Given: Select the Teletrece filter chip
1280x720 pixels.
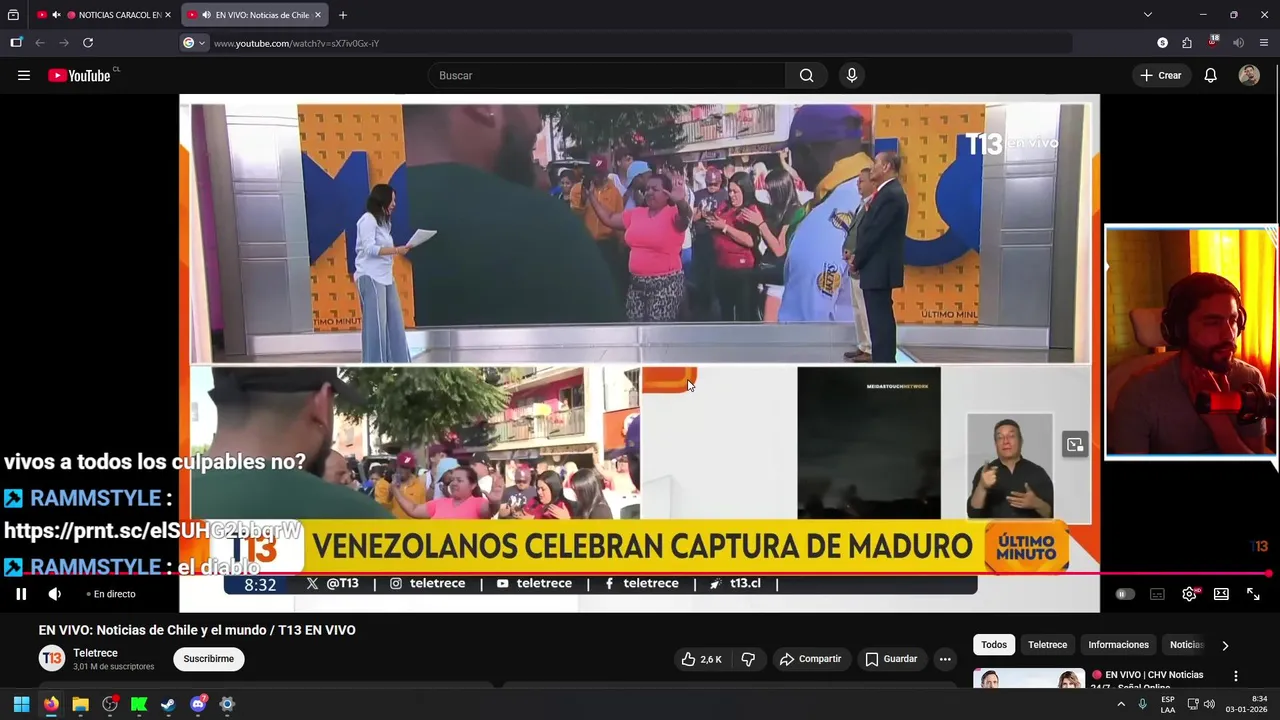Looking at the screenshot, I should click(1048, 645).
